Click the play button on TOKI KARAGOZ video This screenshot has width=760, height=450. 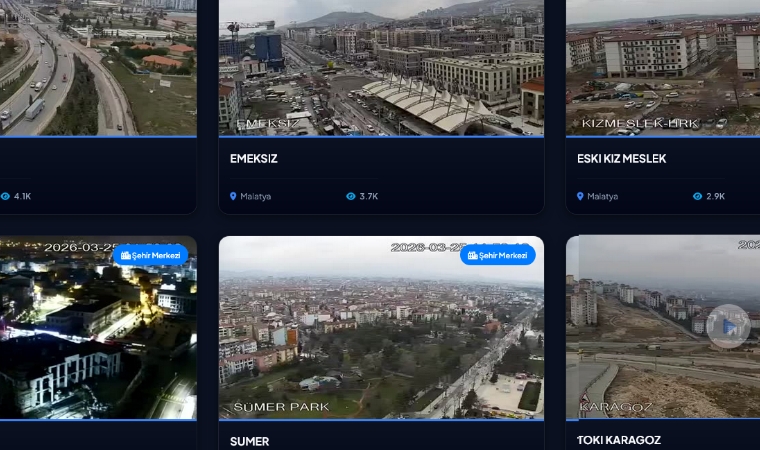(728, 326)
